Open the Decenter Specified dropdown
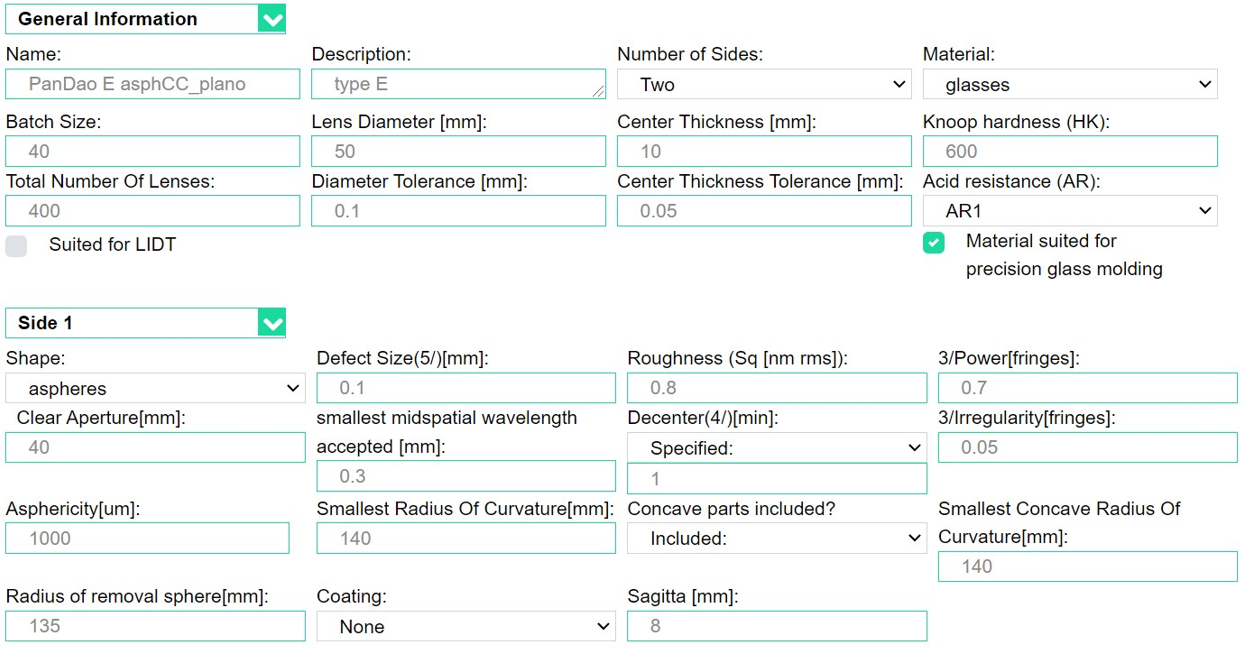The height and width of the screenshot is (648, 1244). tap(776, 448)
